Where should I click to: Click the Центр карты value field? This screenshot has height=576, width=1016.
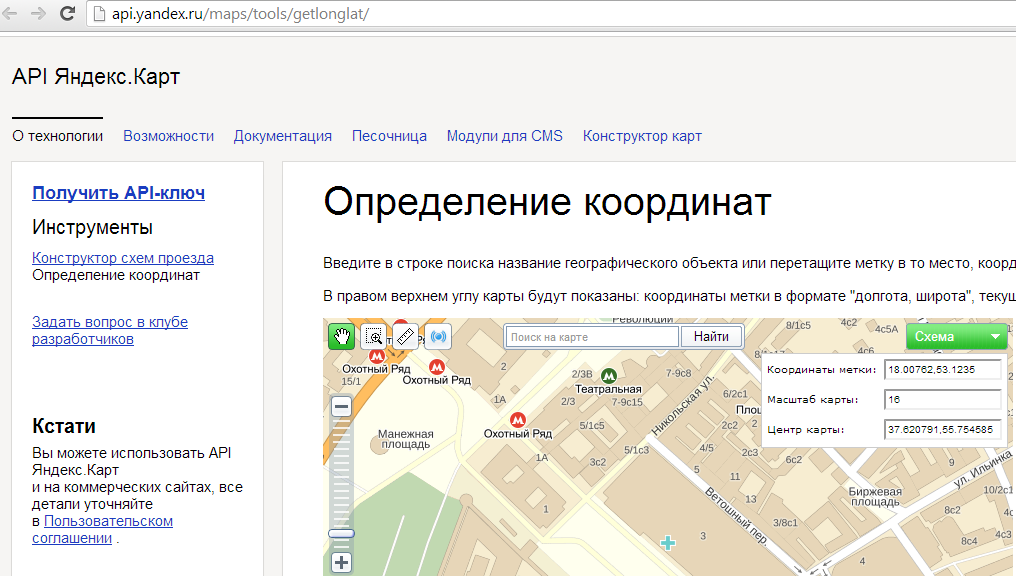click(942, 429)
